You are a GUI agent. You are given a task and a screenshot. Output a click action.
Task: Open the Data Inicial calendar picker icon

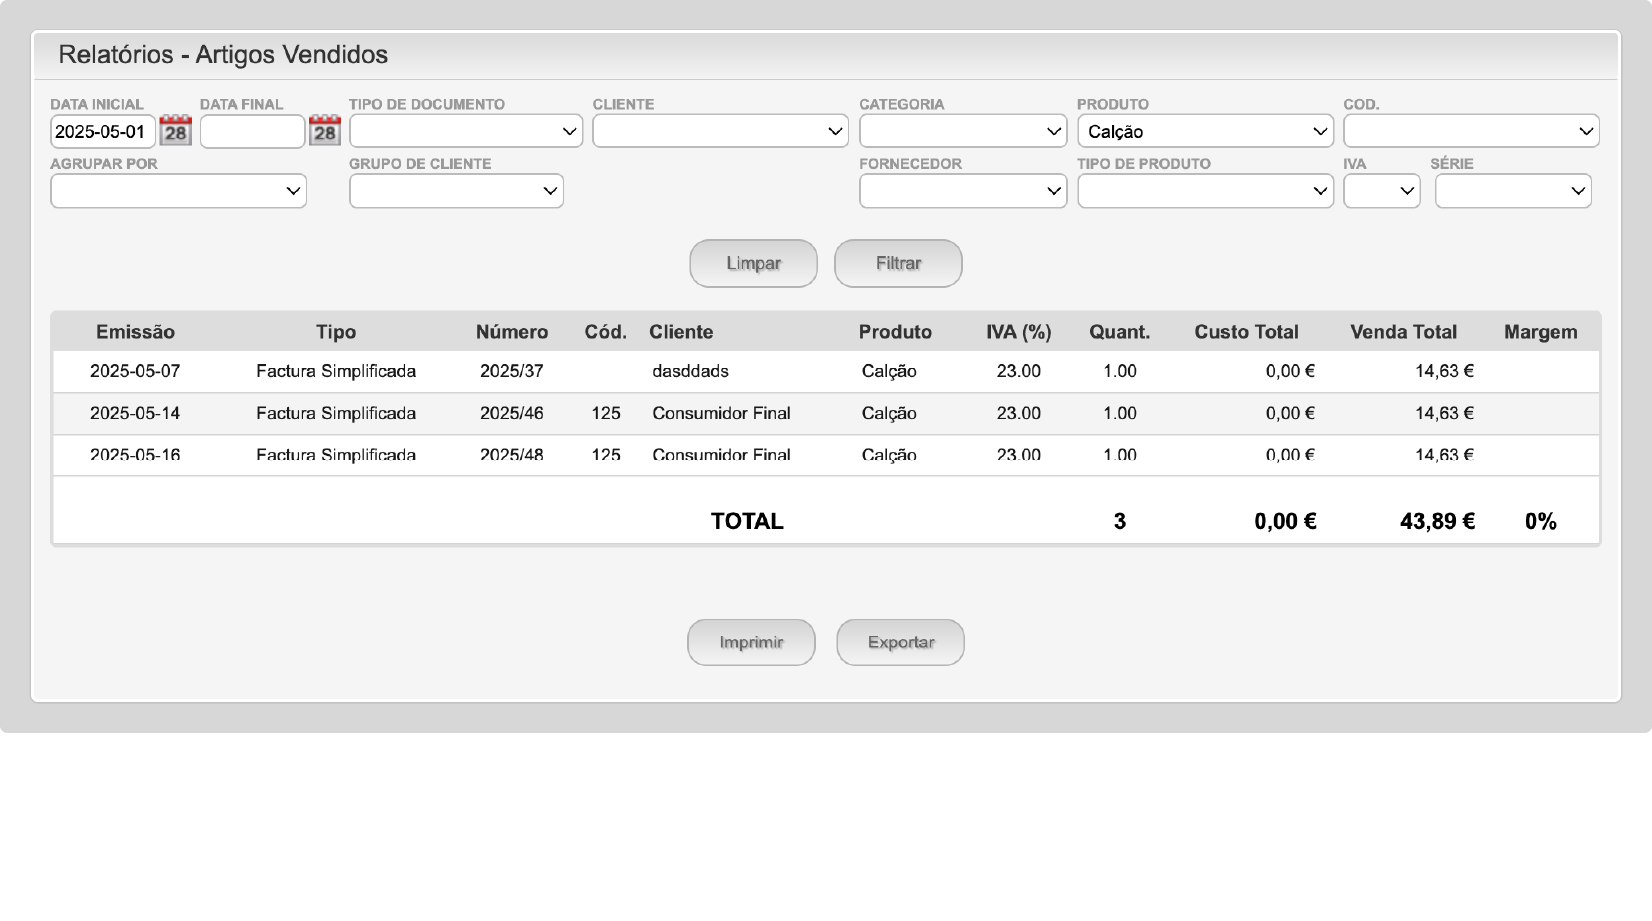pos(175,131)
